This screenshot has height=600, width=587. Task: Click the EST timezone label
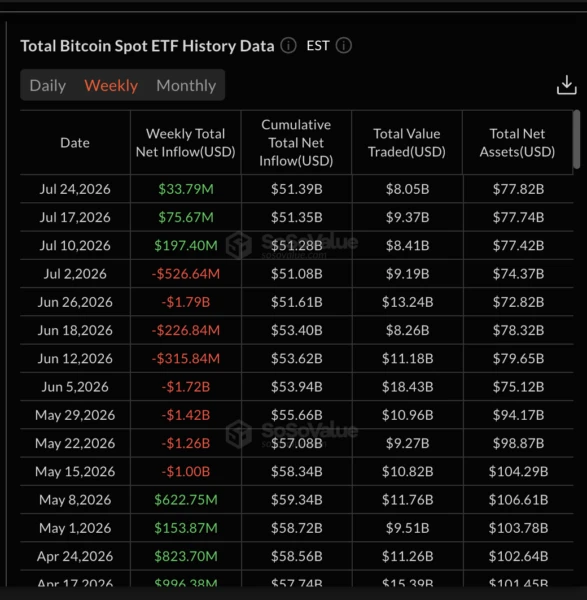(318, 46)
